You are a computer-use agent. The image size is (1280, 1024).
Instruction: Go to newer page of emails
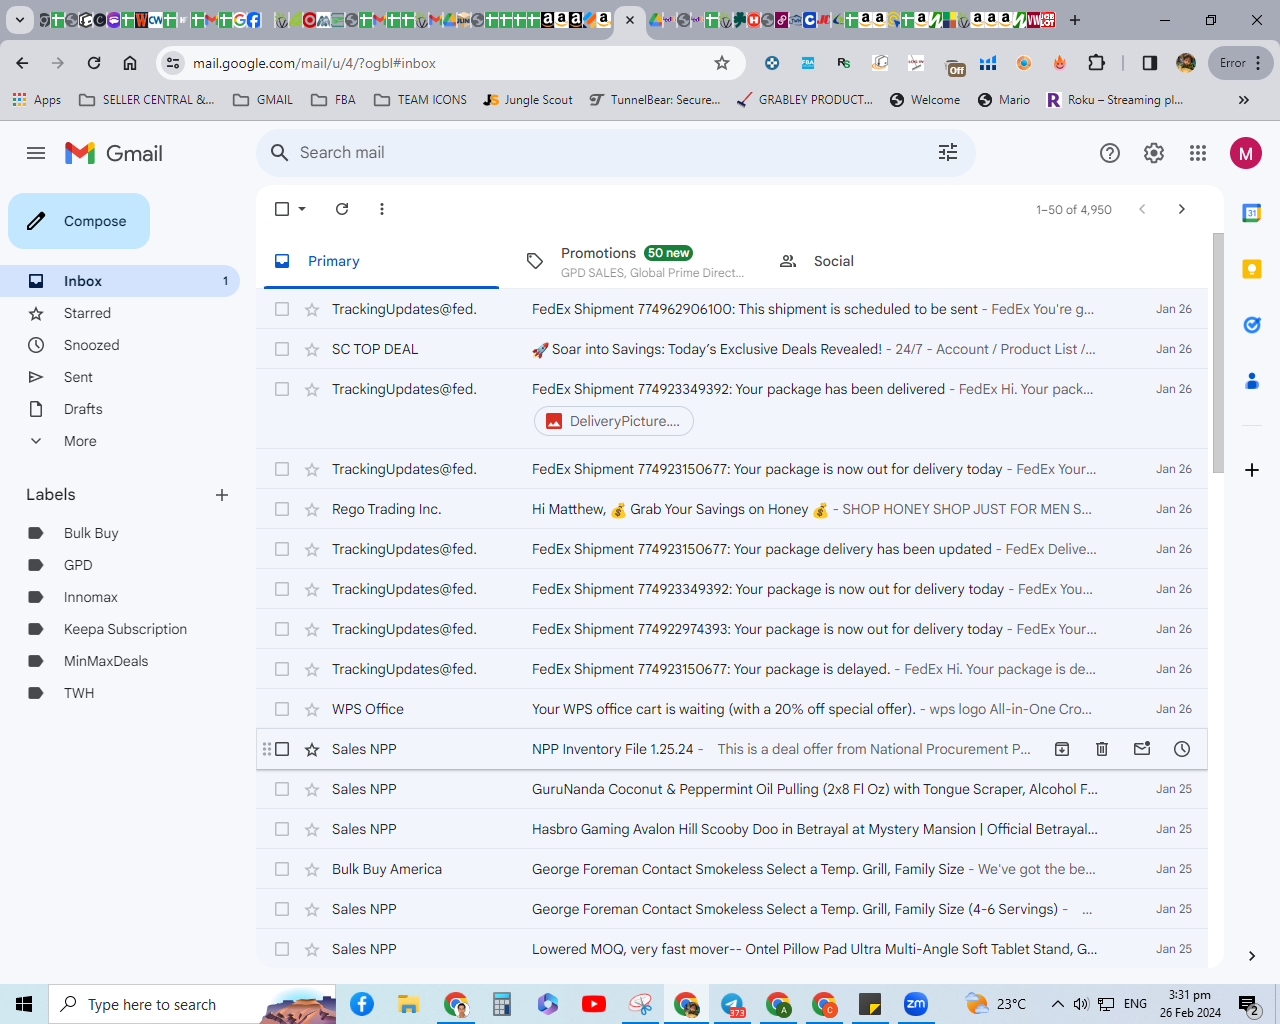point(1142,209)
